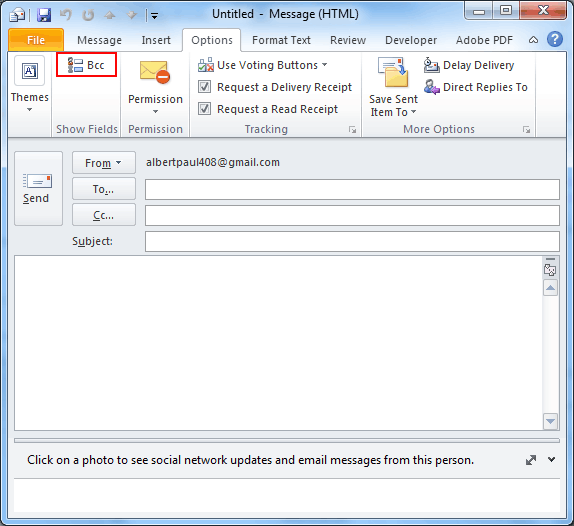Screen dimensions: 574x526
Task: Click the Themes icon
Action: tap(29, 71)
